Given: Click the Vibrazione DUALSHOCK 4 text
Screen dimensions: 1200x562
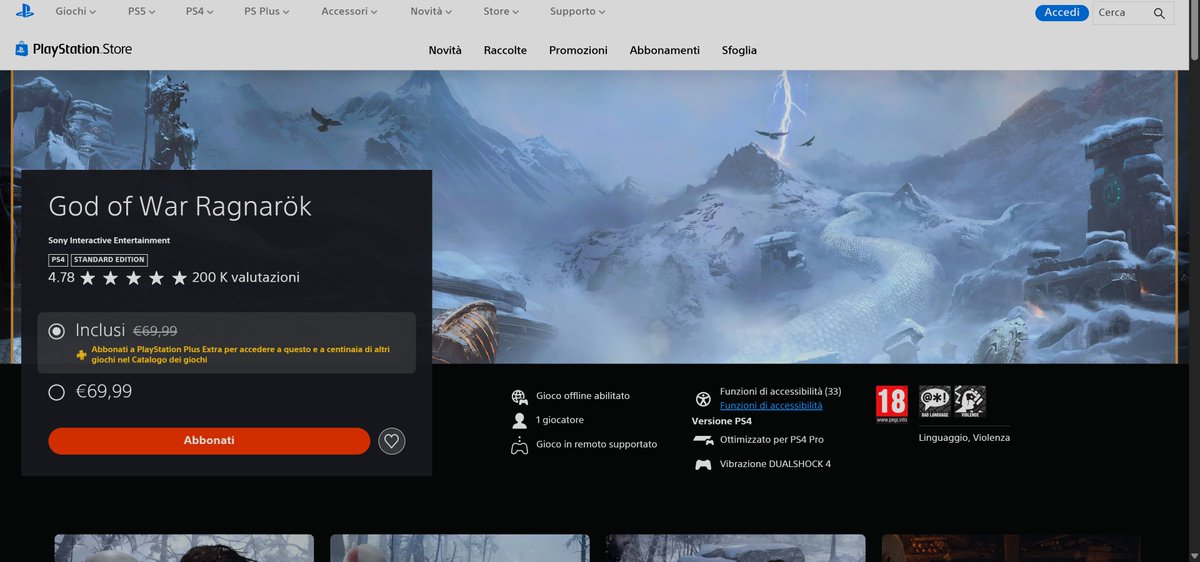Looking at the screenshot, I should tap(775, 464).
